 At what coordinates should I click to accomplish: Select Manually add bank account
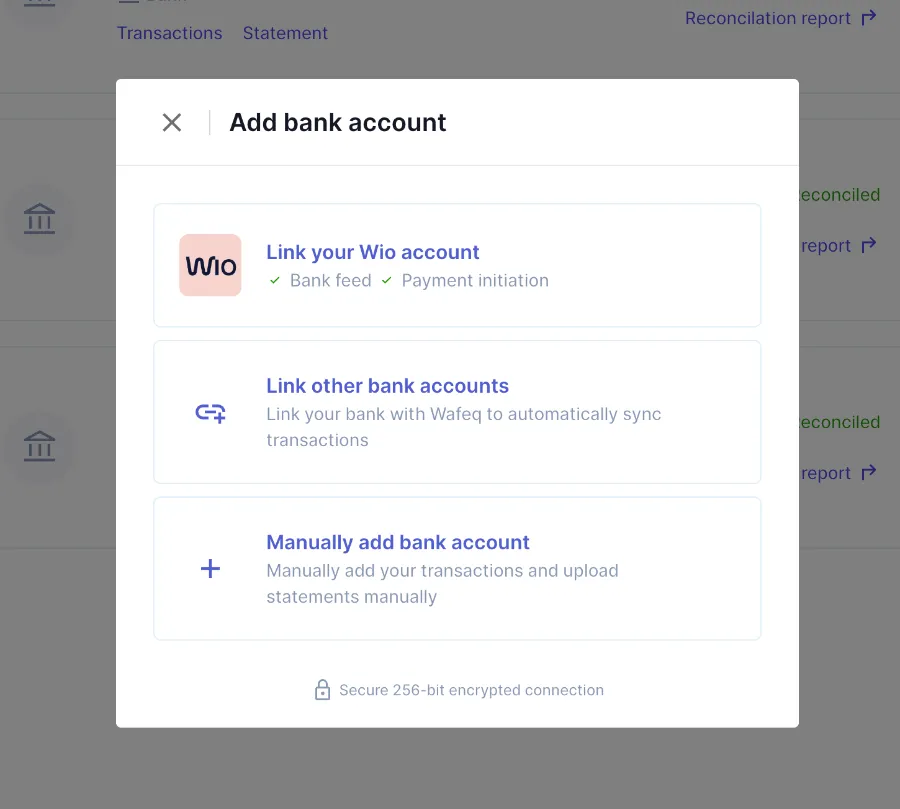397,543
